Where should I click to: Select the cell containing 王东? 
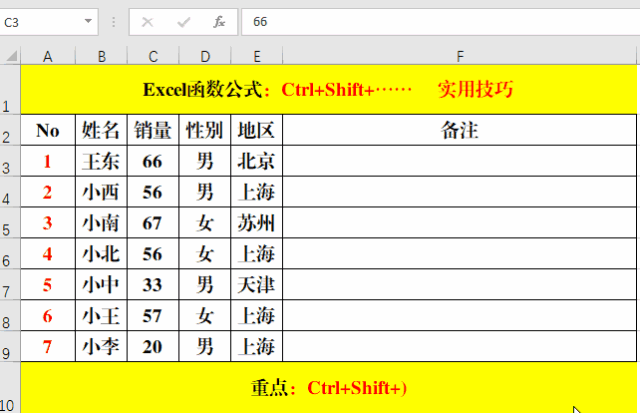pos(101,161)
